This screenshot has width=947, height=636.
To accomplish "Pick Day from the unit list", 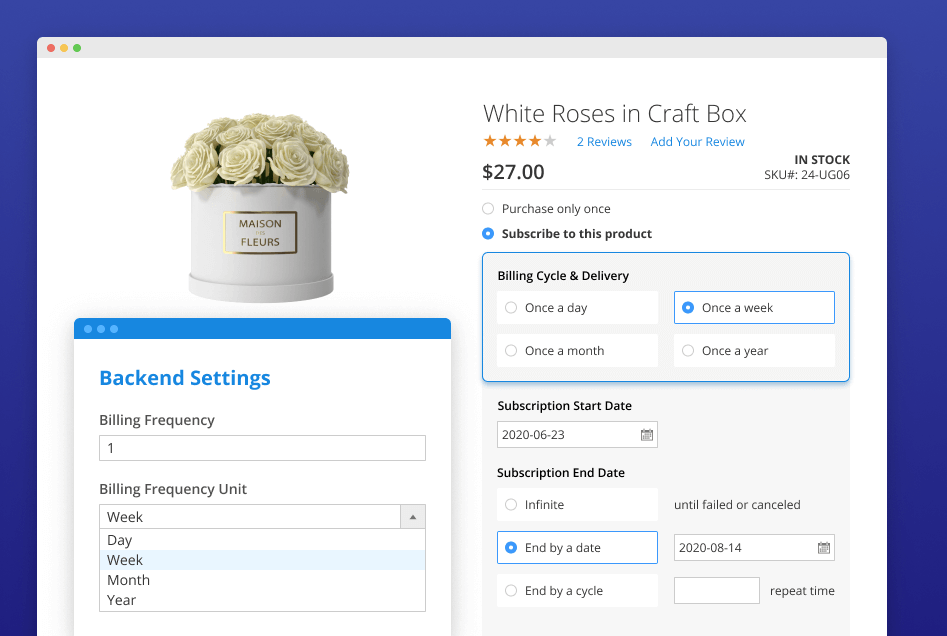I will [120, 540].
